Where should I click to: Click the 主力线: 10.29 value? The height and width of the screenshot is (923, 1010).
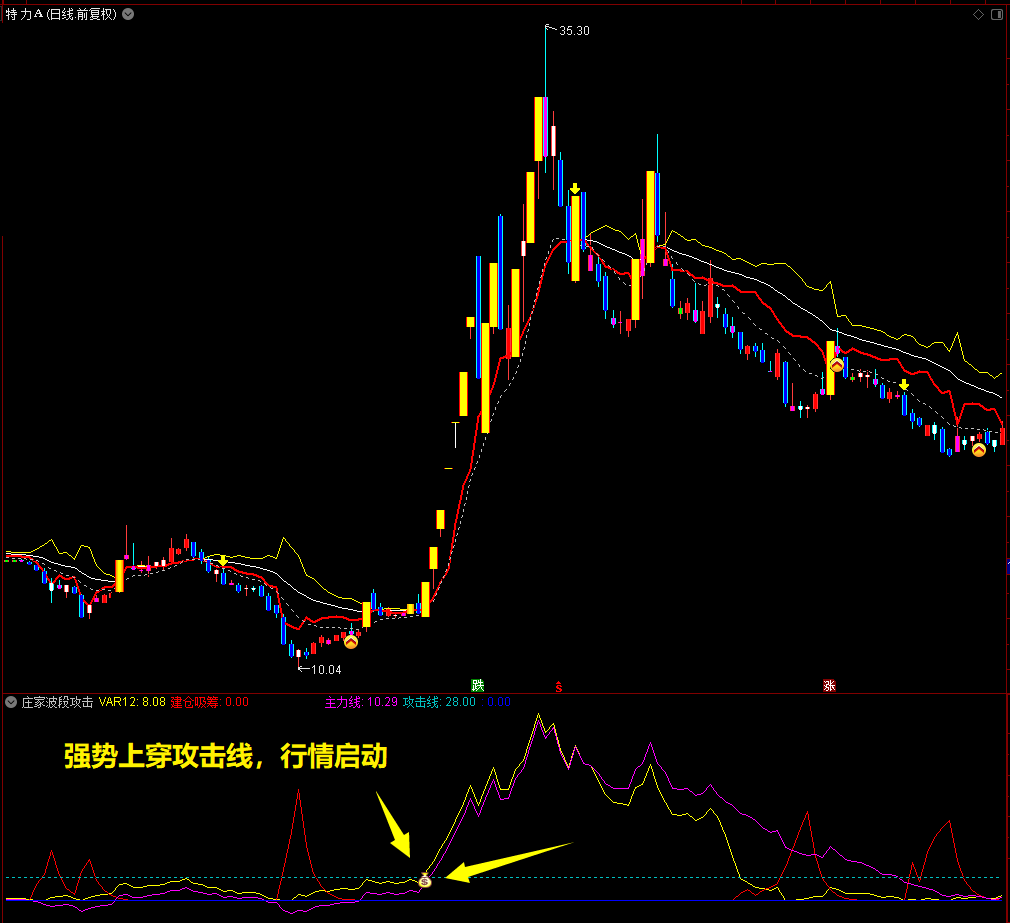click(361, 702)
